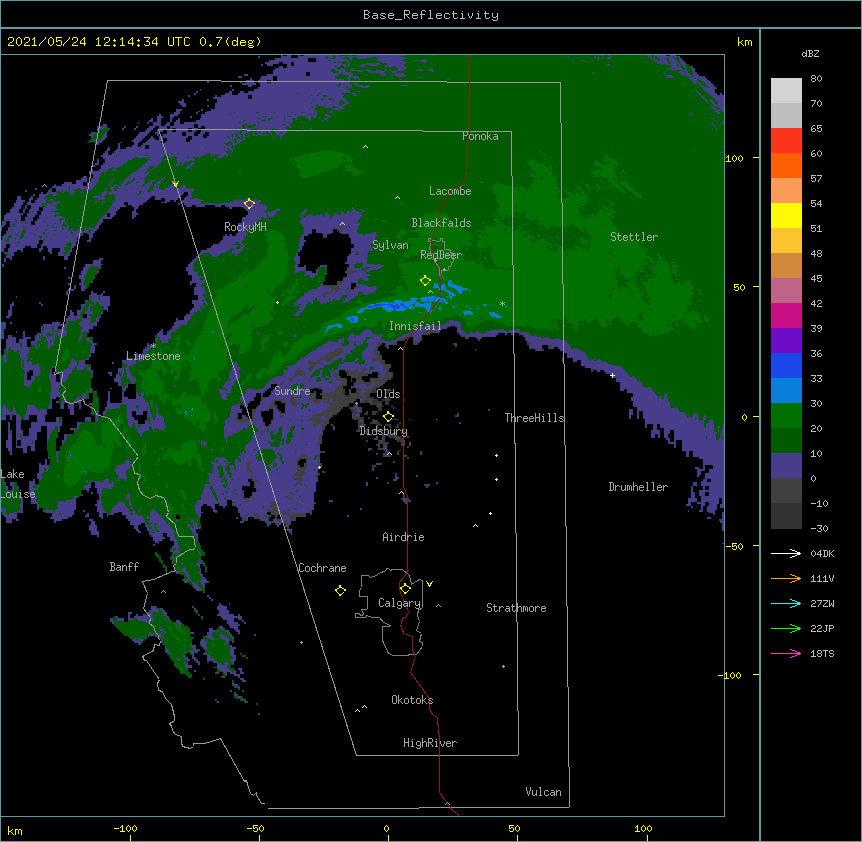Select the orange 111V arrow legend icon
This screenshot has width=862, height=842.
(x=786, y=578)
